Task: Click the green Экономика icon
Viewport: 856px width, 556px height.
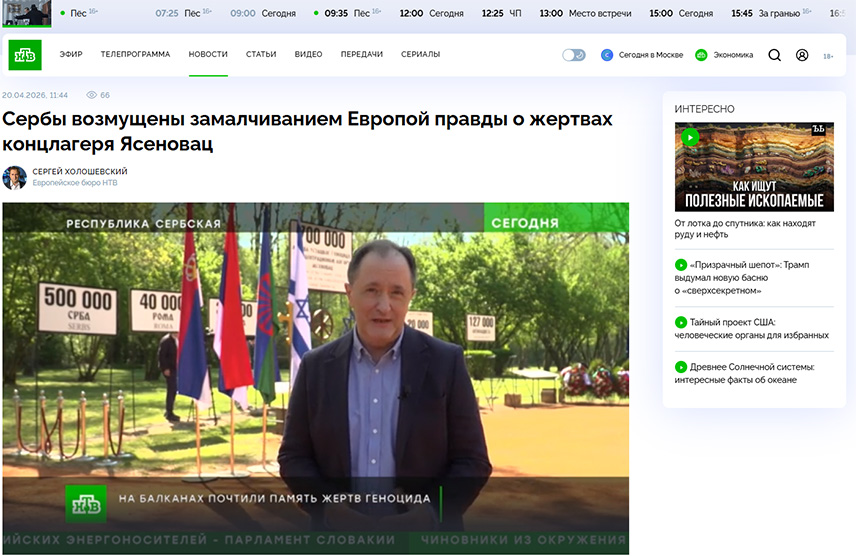Action: [701, 55]
